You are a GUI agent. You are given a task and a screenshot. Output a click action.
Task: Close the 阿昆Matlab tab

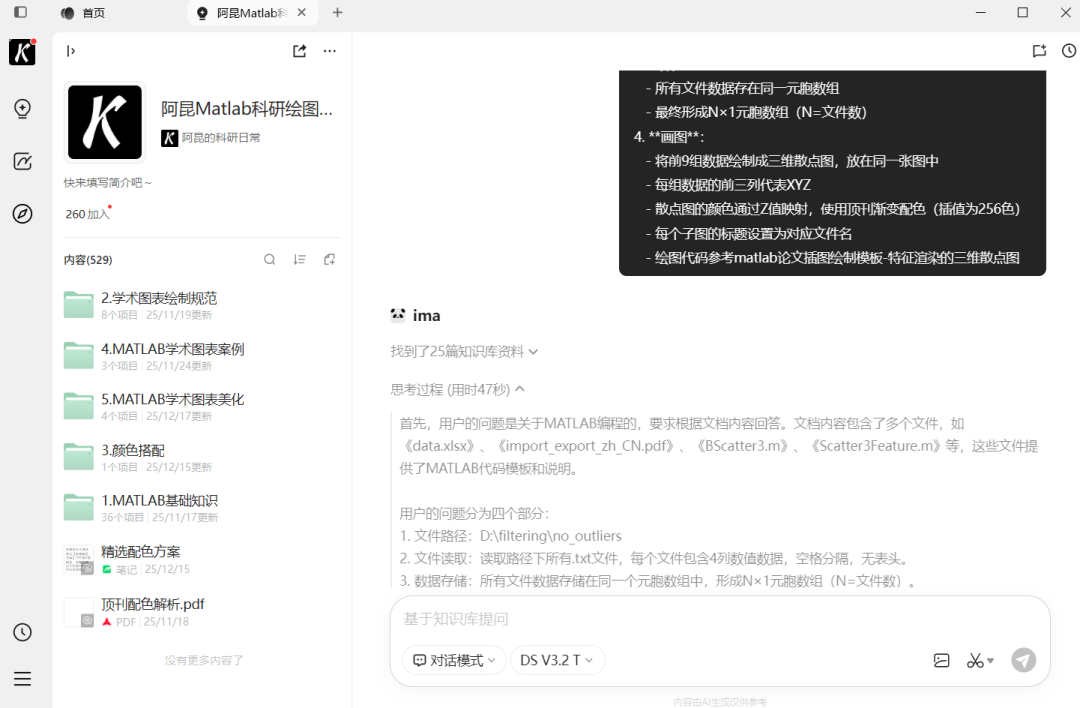coord(302,12)
